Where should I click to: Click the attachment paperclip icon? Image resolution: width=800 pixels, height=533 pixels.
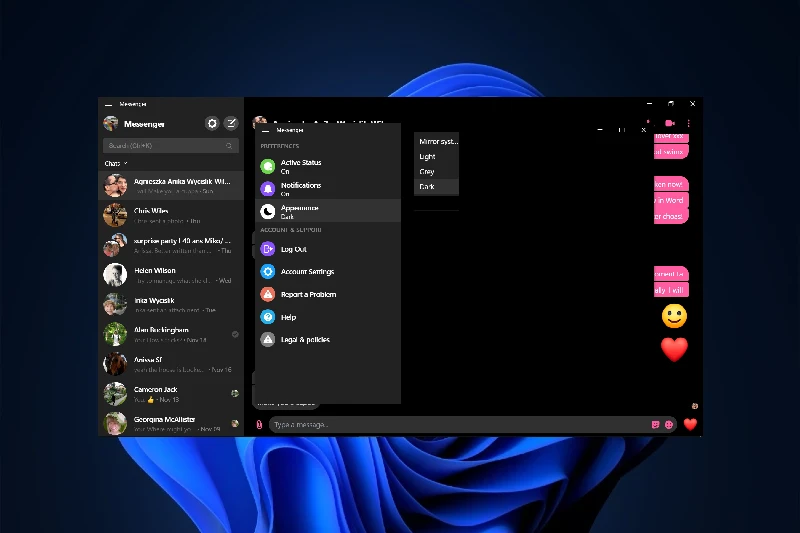point(258,424)
